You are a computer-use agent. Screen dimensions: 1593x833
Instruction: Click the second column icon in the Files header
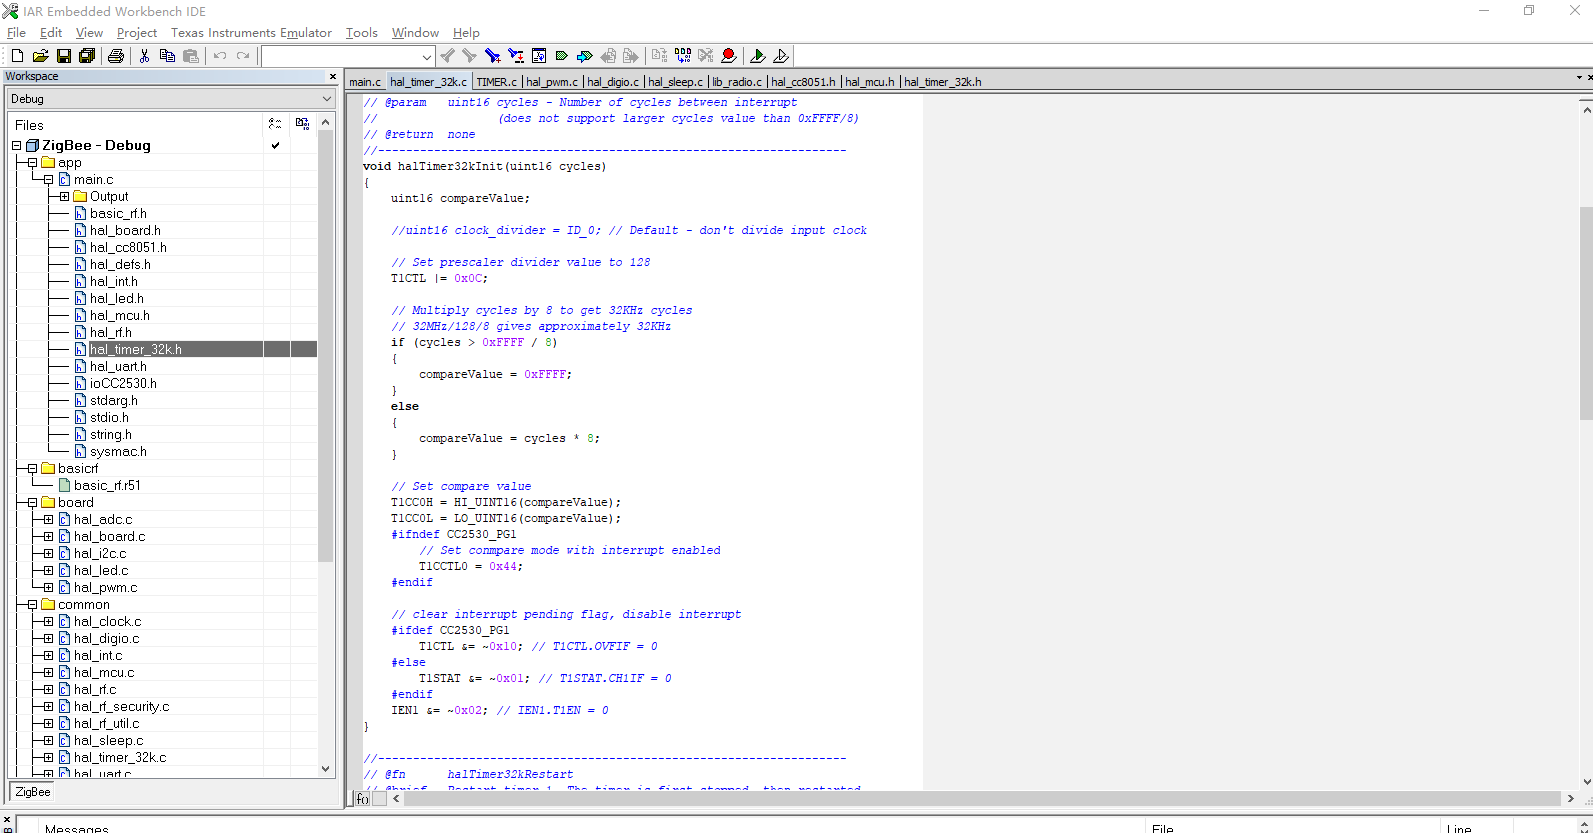(x=302, y=124)
